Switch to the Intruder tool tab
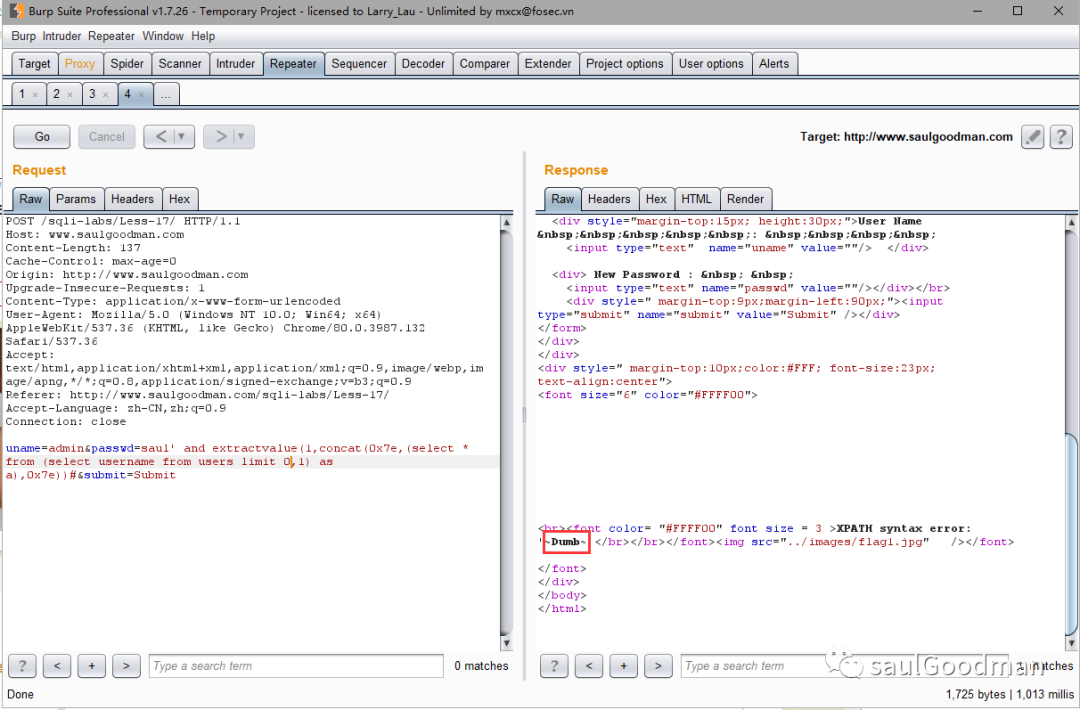 click(236, 63)
